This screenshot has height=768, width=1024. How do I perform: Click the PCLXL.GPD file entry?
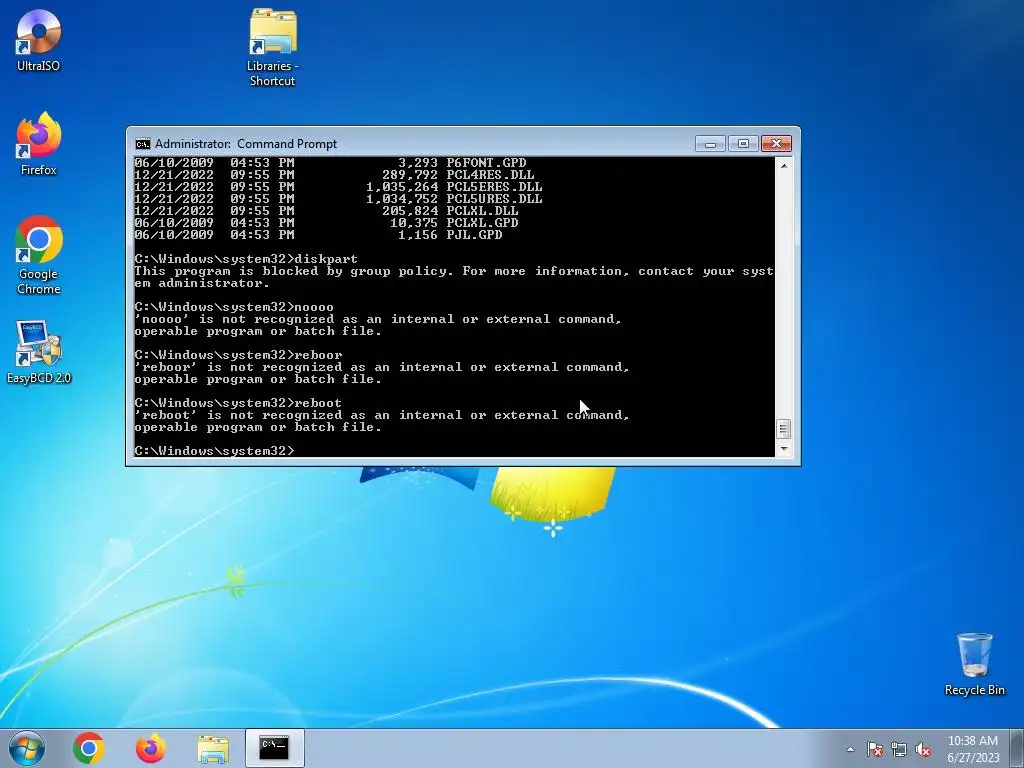tap(327, 223)
